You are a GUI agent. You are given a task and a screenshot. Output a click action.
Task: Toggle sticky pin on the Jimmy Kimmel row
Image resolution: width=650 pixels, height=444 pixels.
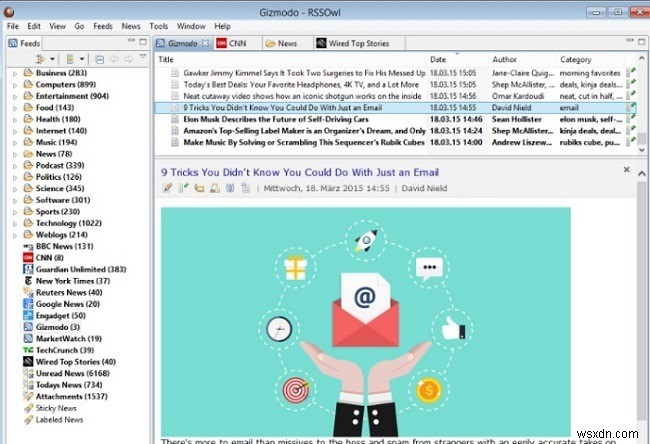point(631,73)
